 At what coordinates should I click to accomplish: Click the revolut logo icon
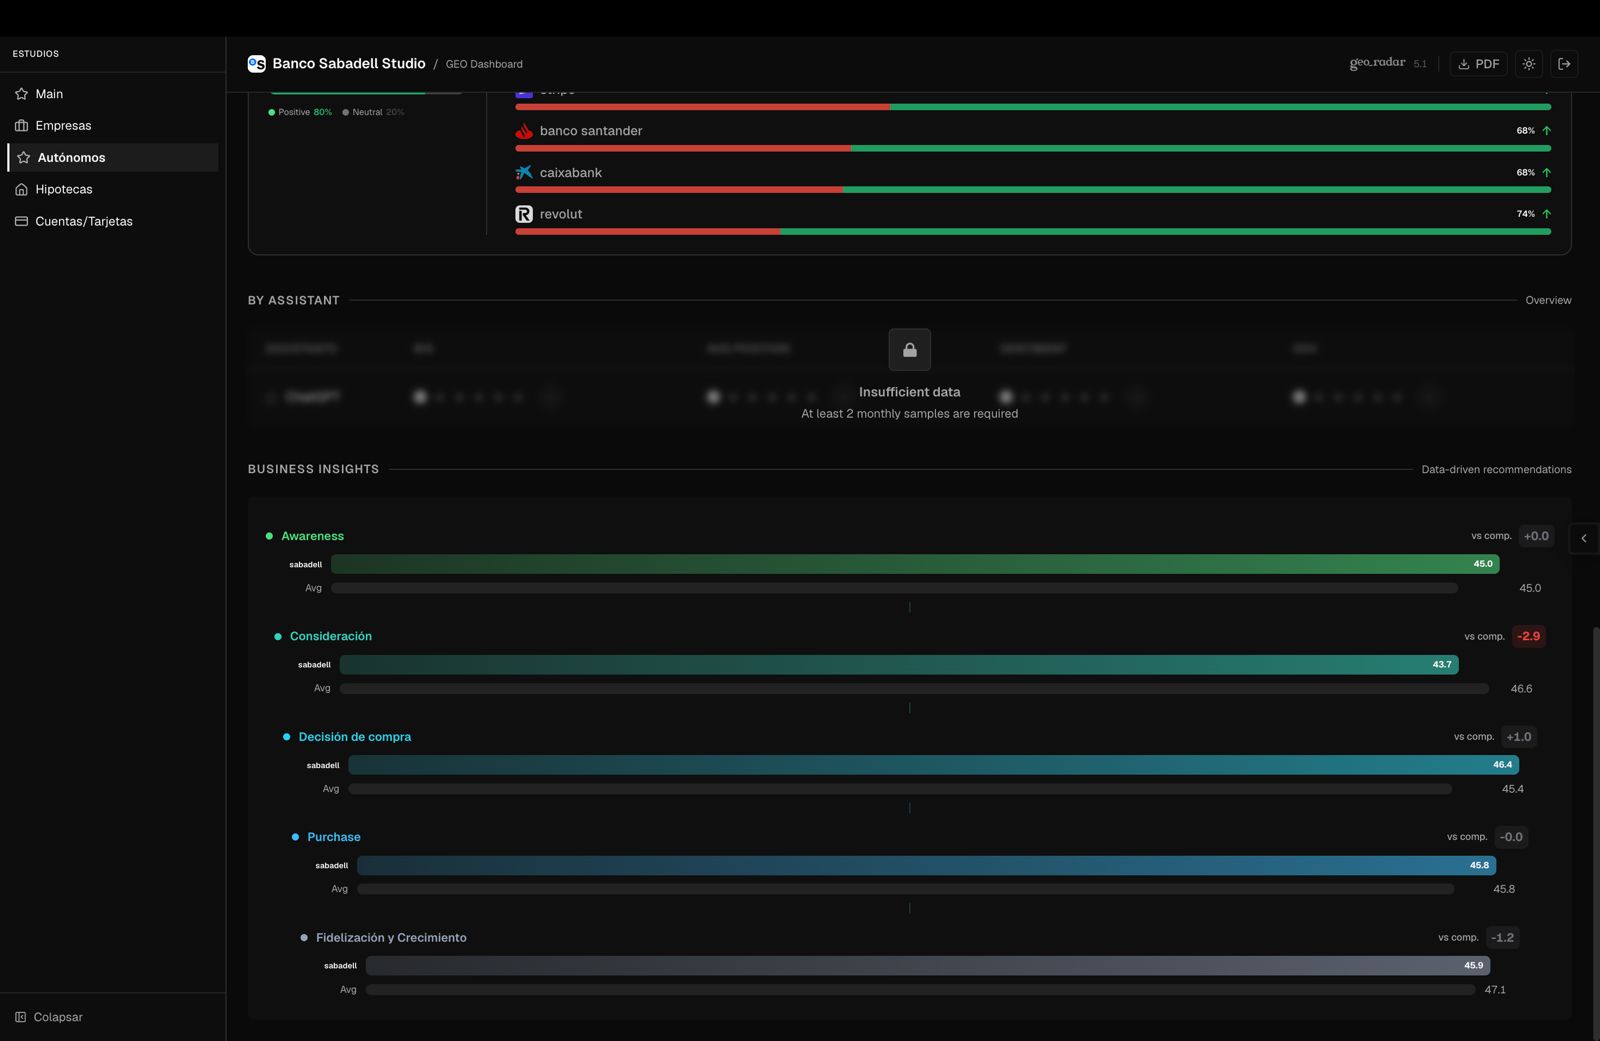point(524,214)
